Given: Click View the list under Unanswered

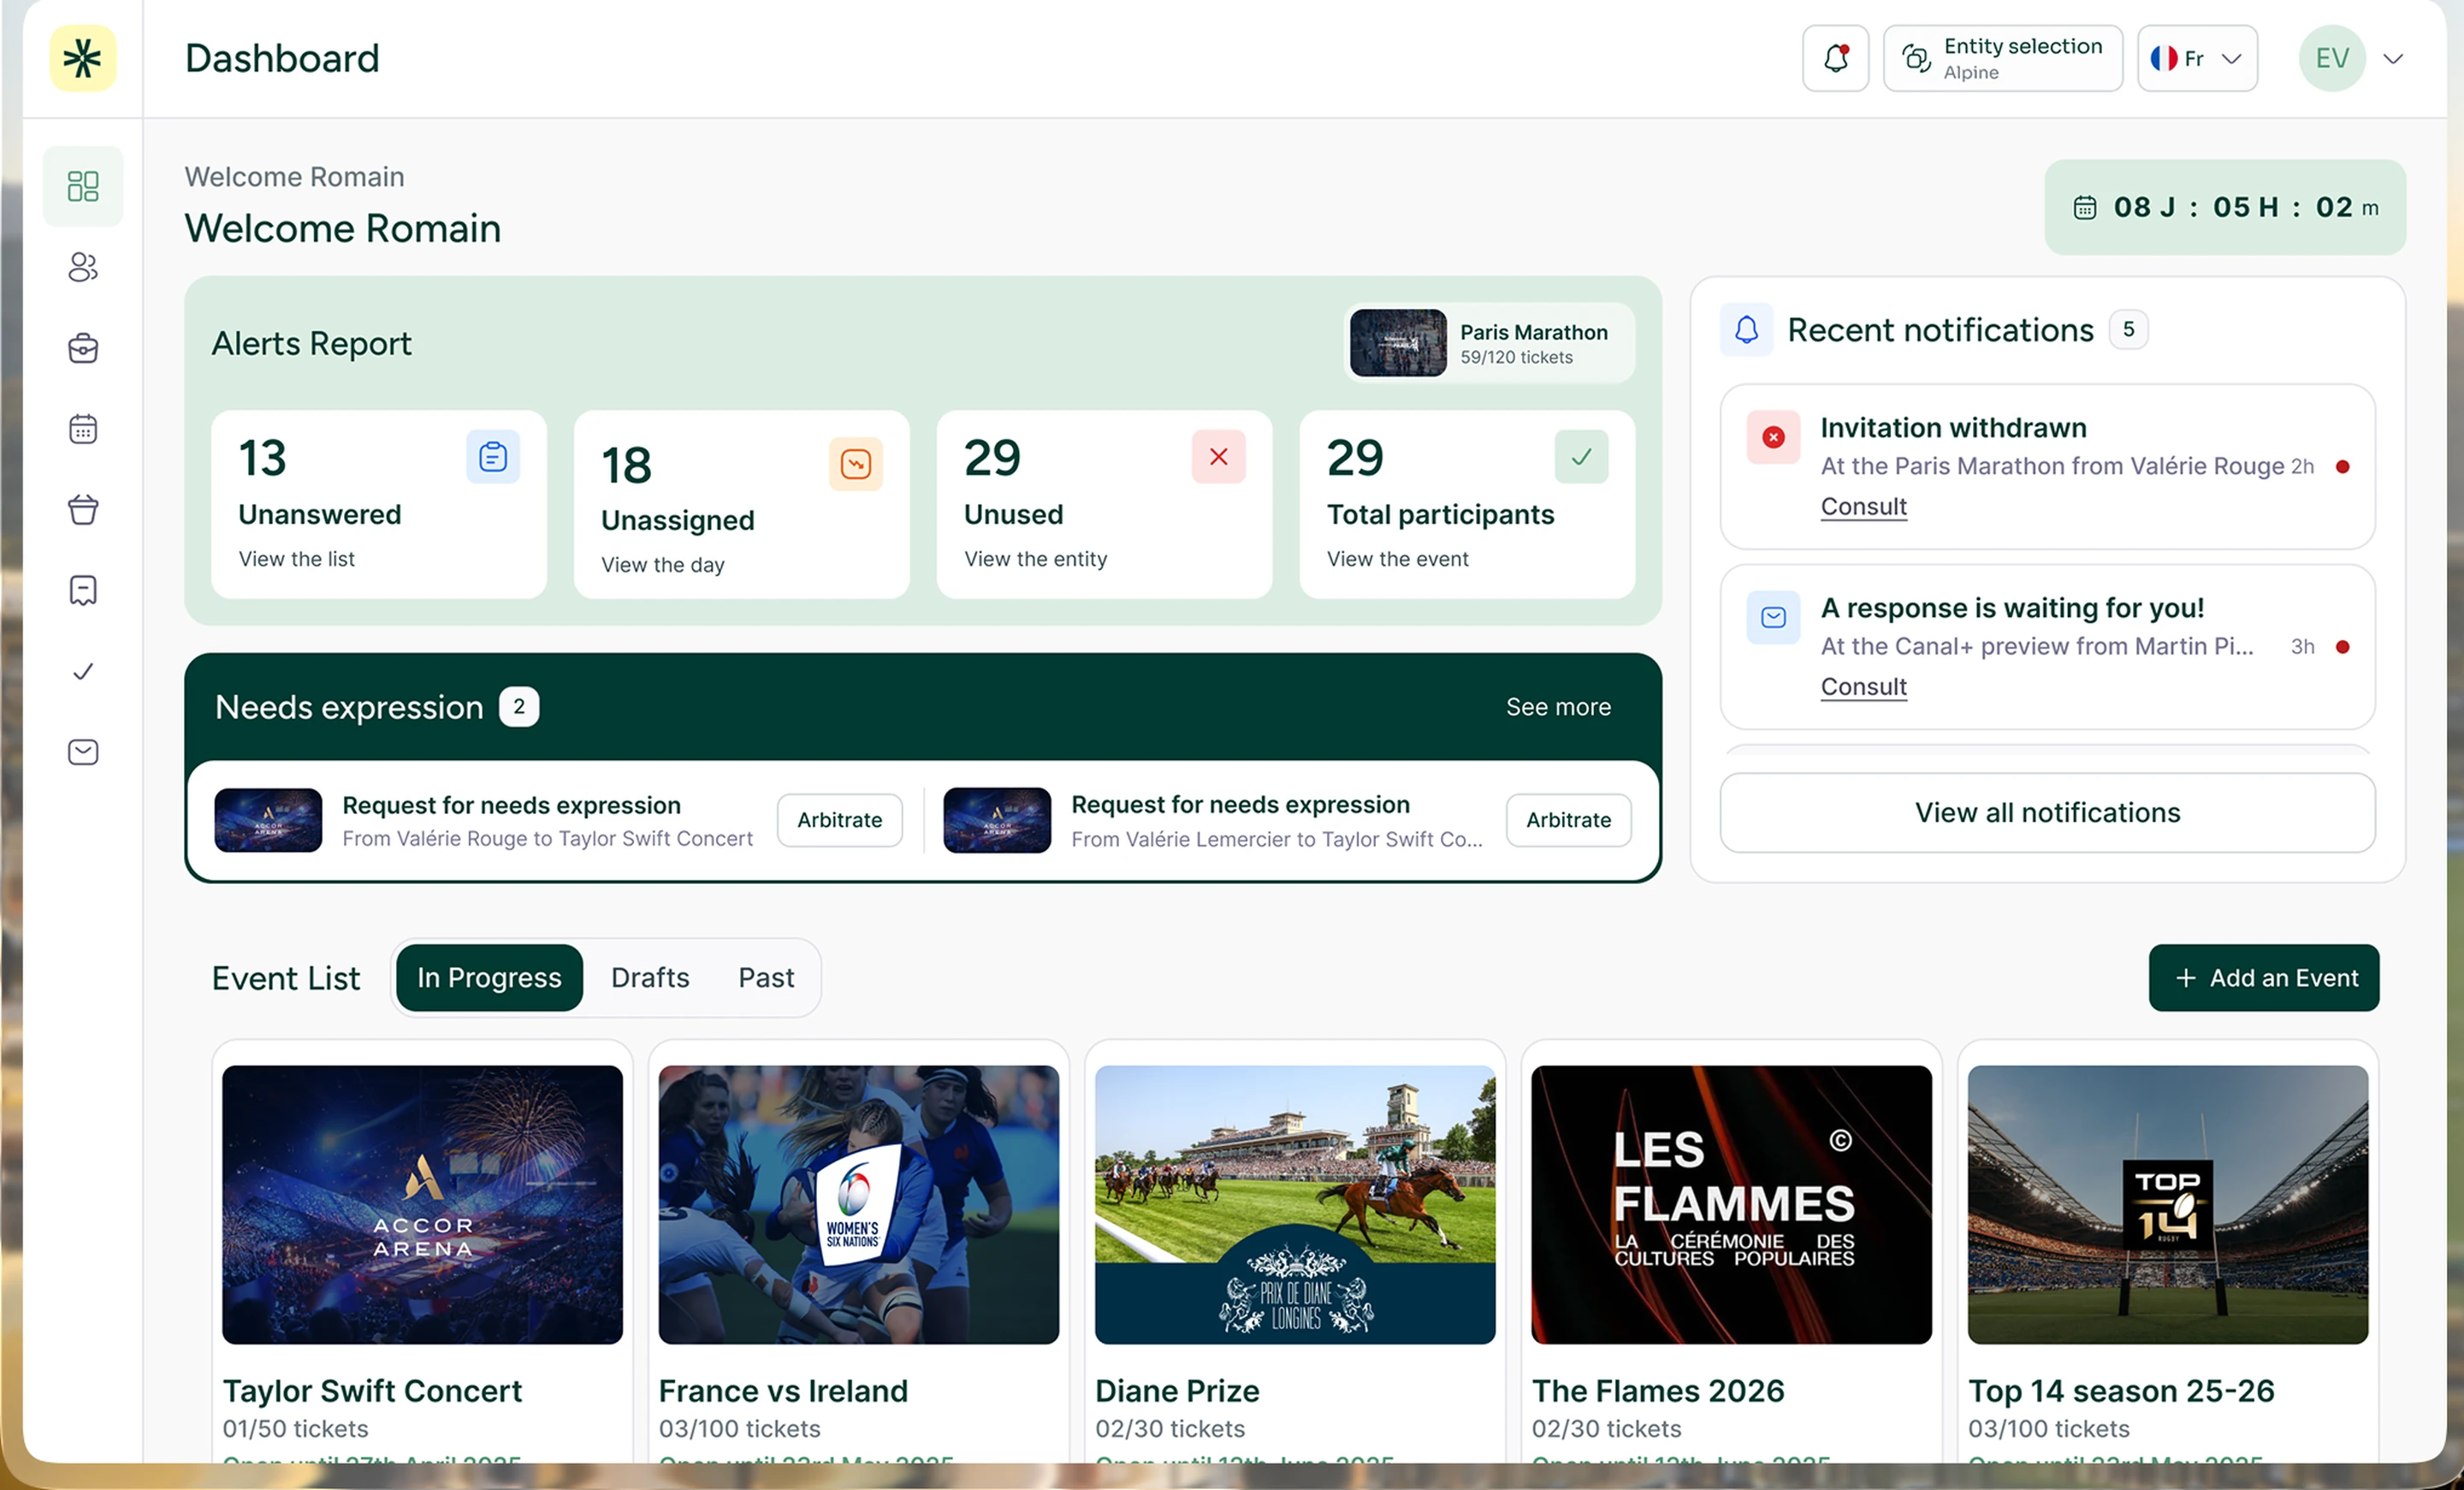Looking at the screenshot, I should [296, 559].
